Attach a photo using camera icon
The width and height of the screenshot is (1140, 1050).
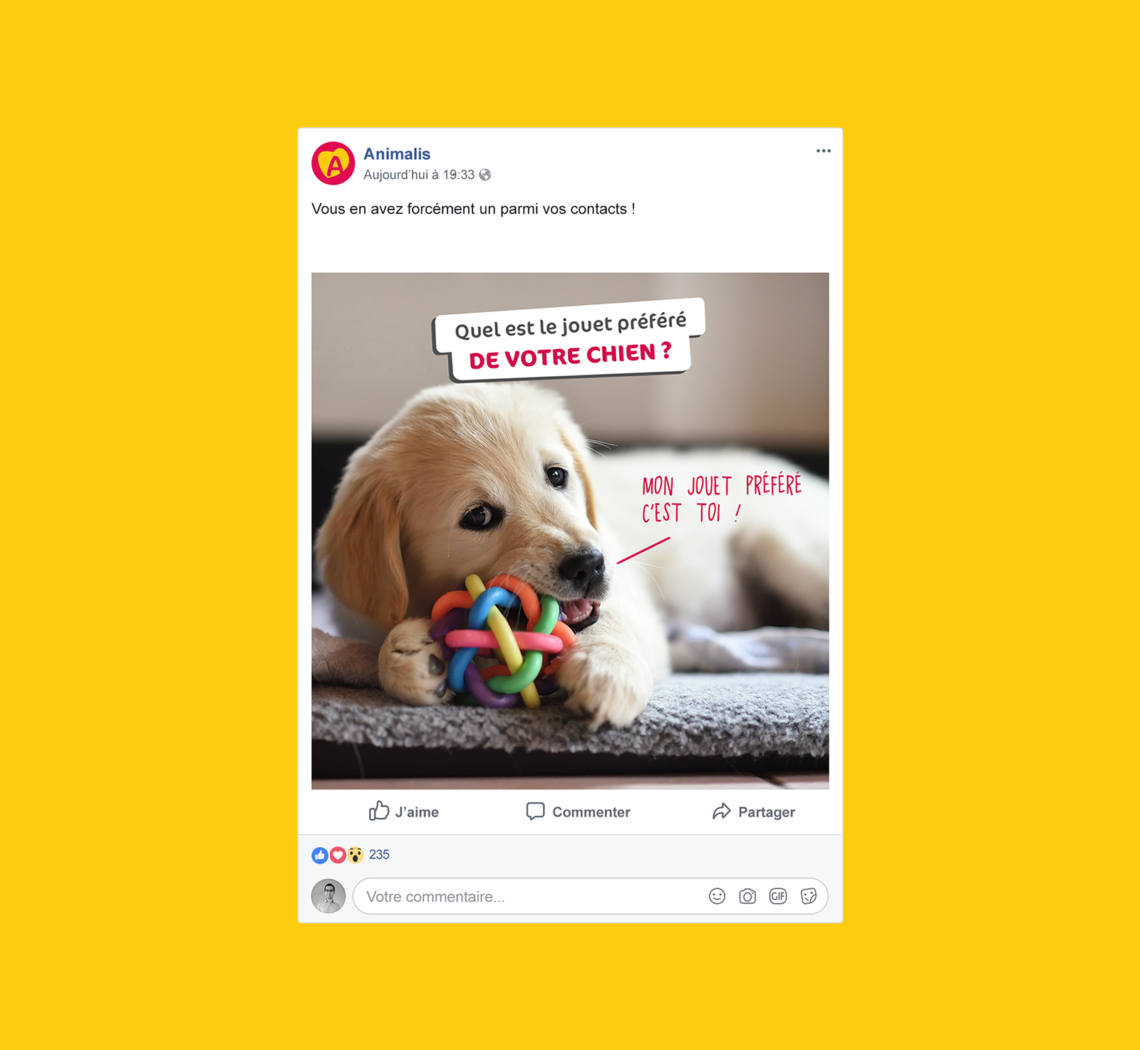pyautogui.click(x=747, y=897)
